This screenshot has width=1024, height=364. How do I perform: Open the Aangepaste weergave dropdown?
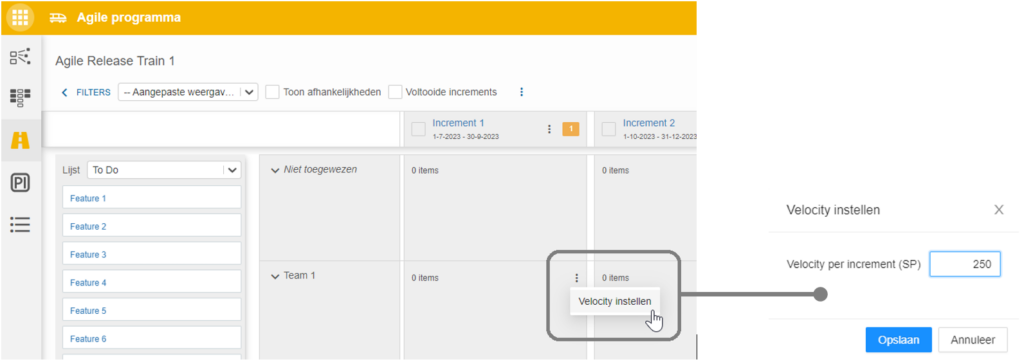point(188,92)
